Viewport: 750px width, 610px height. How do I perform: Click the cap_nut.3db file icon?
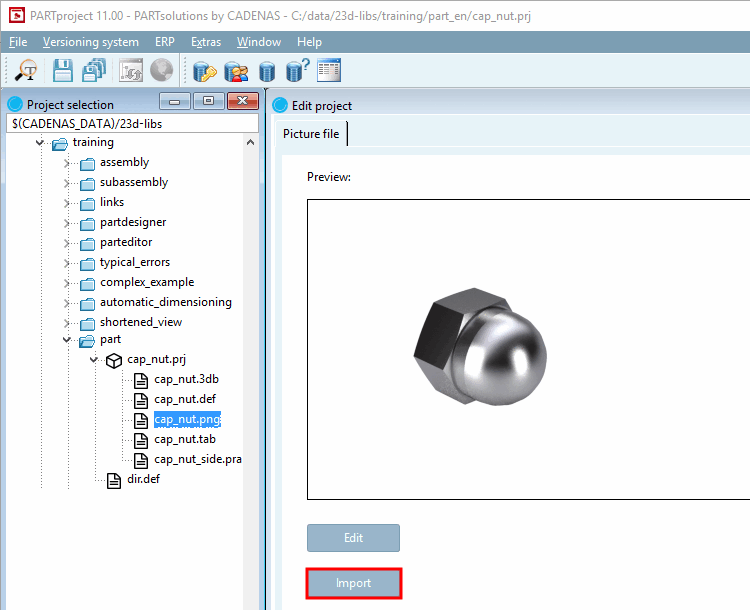coord(141,380)
